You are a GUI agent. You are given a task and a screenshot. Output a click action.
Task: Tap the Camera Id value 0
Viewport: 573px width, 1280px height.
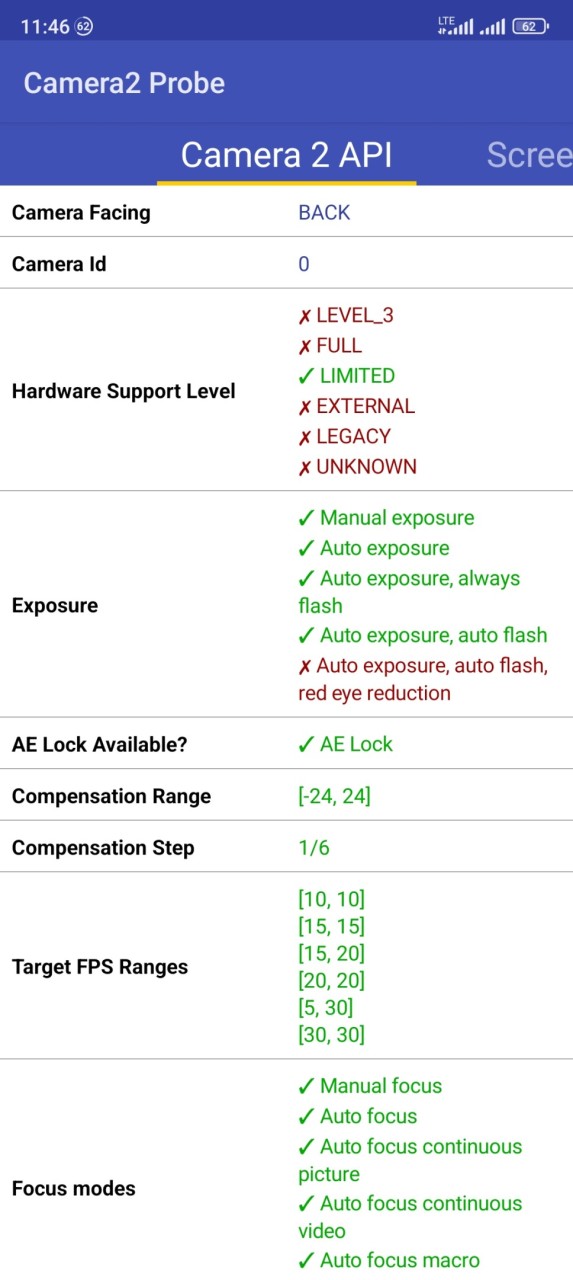304,264
